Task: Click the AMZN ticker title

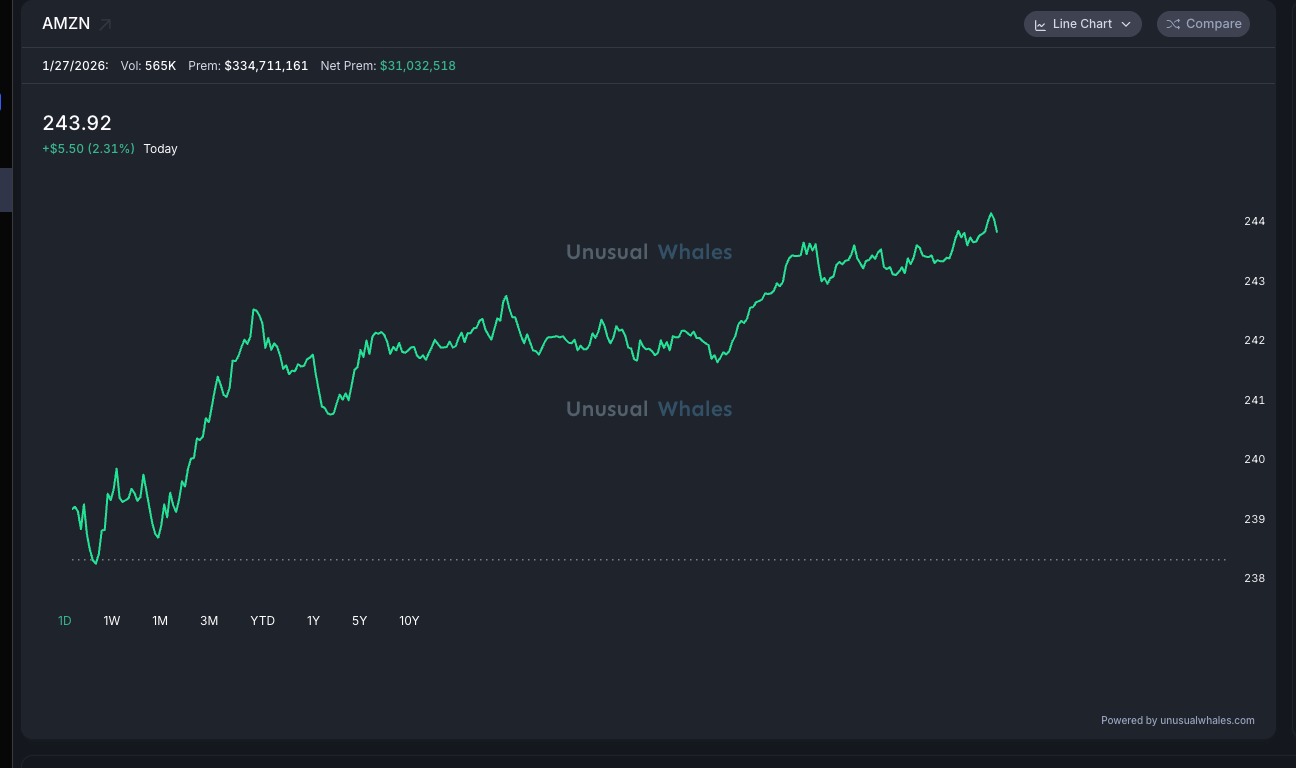Action: tap(66, 24)
